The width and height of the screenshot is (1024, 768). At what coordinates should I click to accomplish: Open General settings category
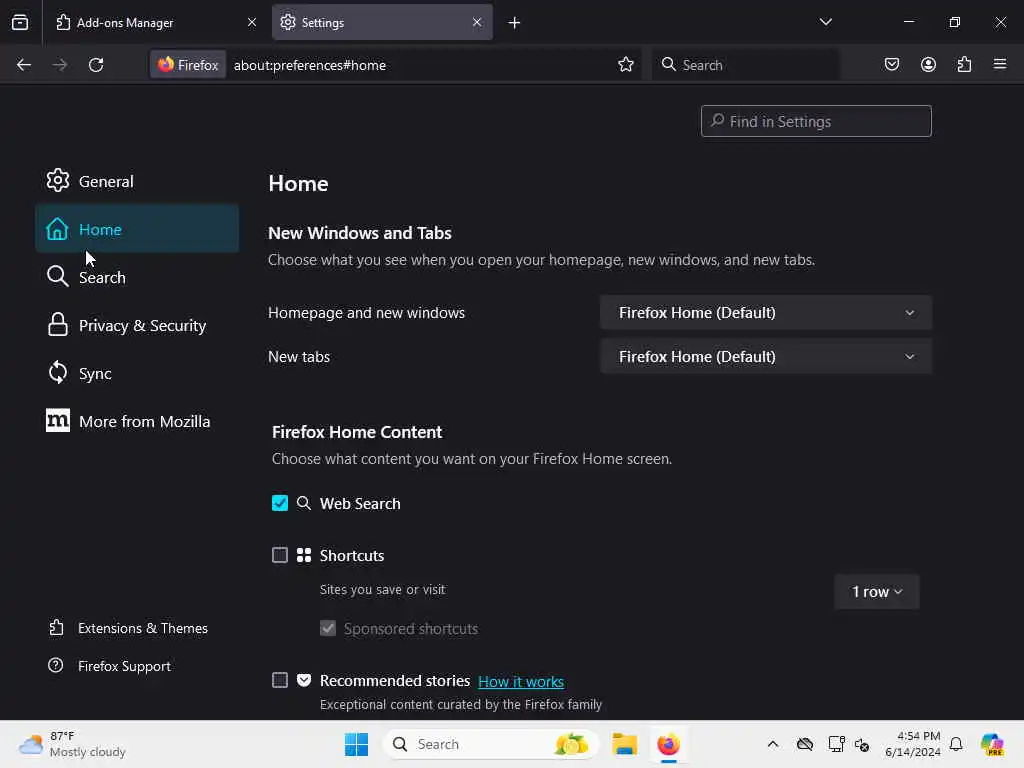point(137,182)
